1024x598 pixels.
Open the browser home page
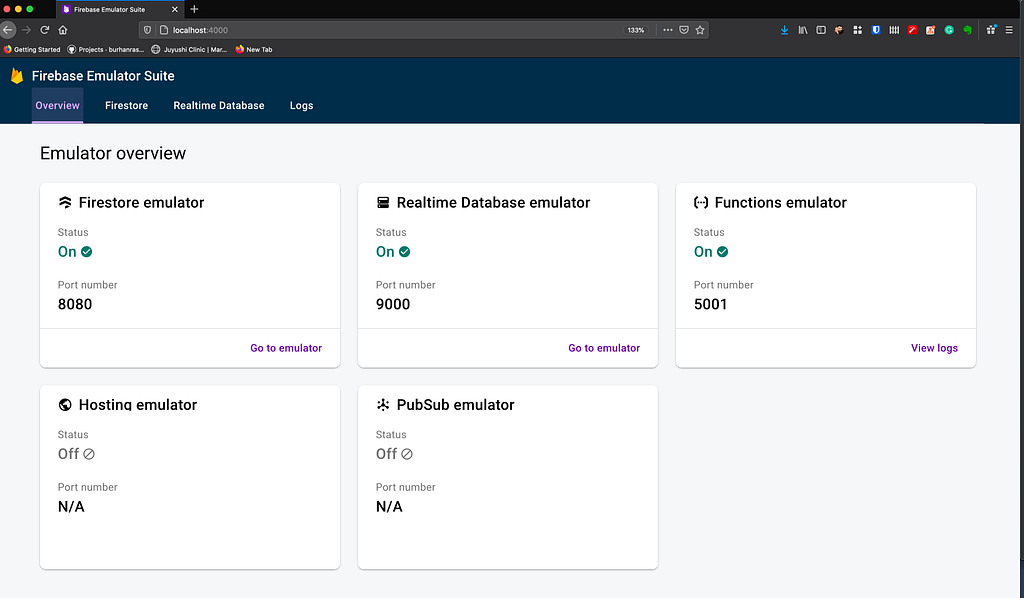point(63,30)
